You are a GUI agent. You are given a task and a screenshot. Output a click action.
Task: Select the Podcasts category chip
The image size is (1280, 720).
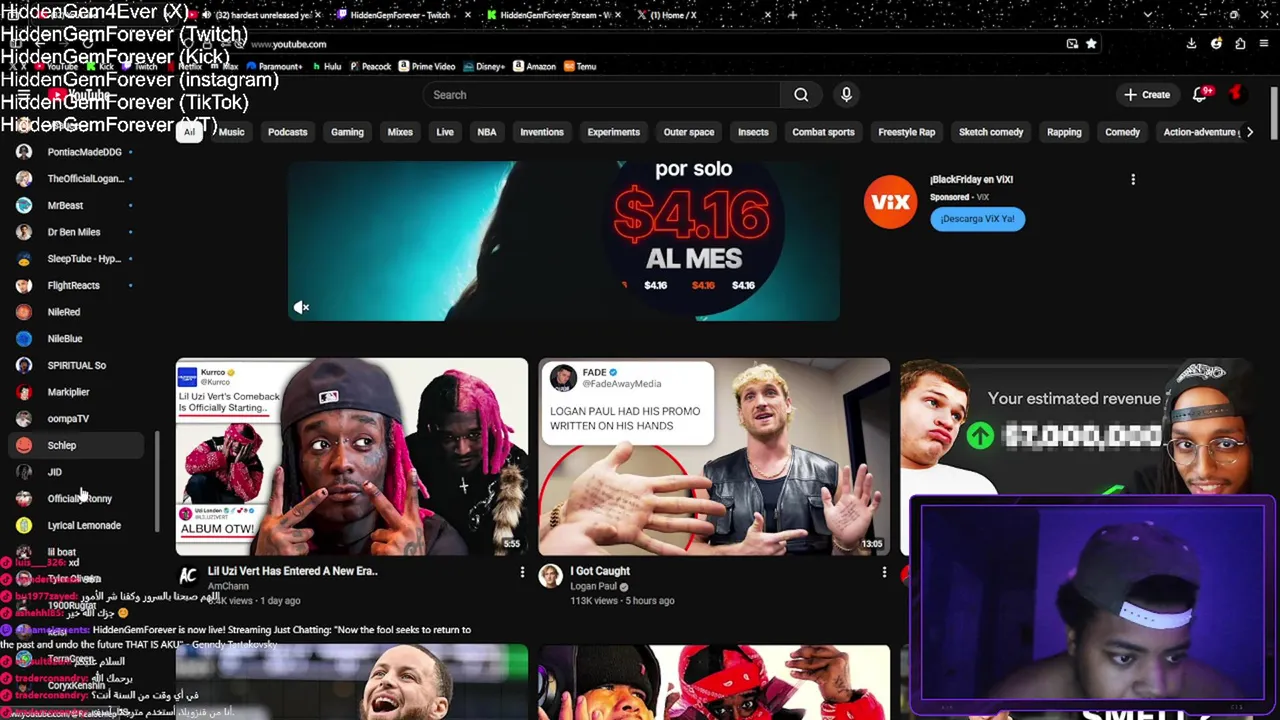pyautogui.click(x=288, y=132)
